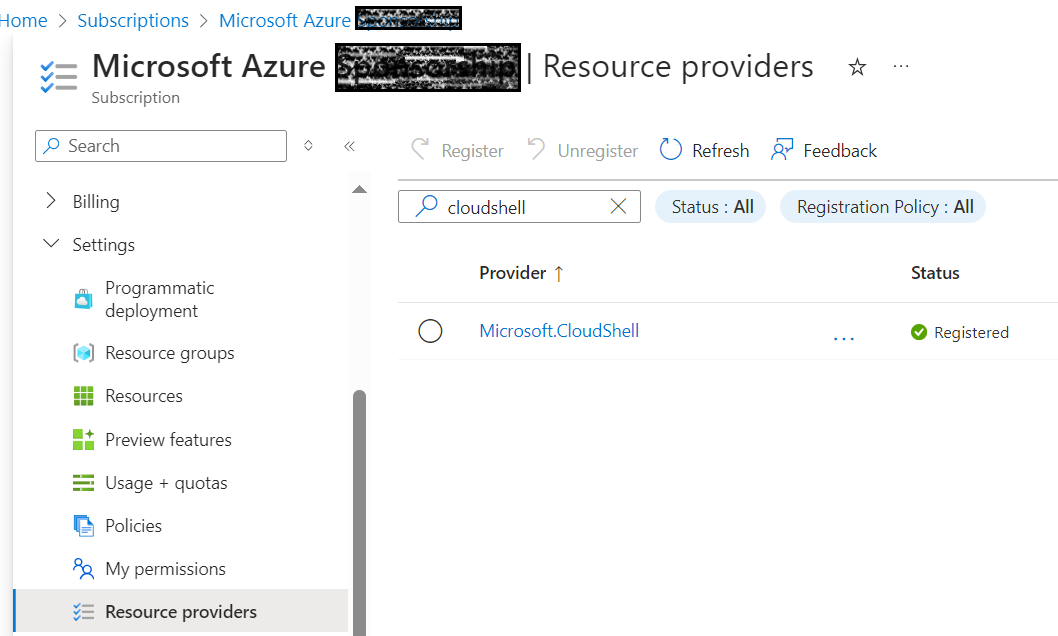Click the Register button label

tap(472, 150)
